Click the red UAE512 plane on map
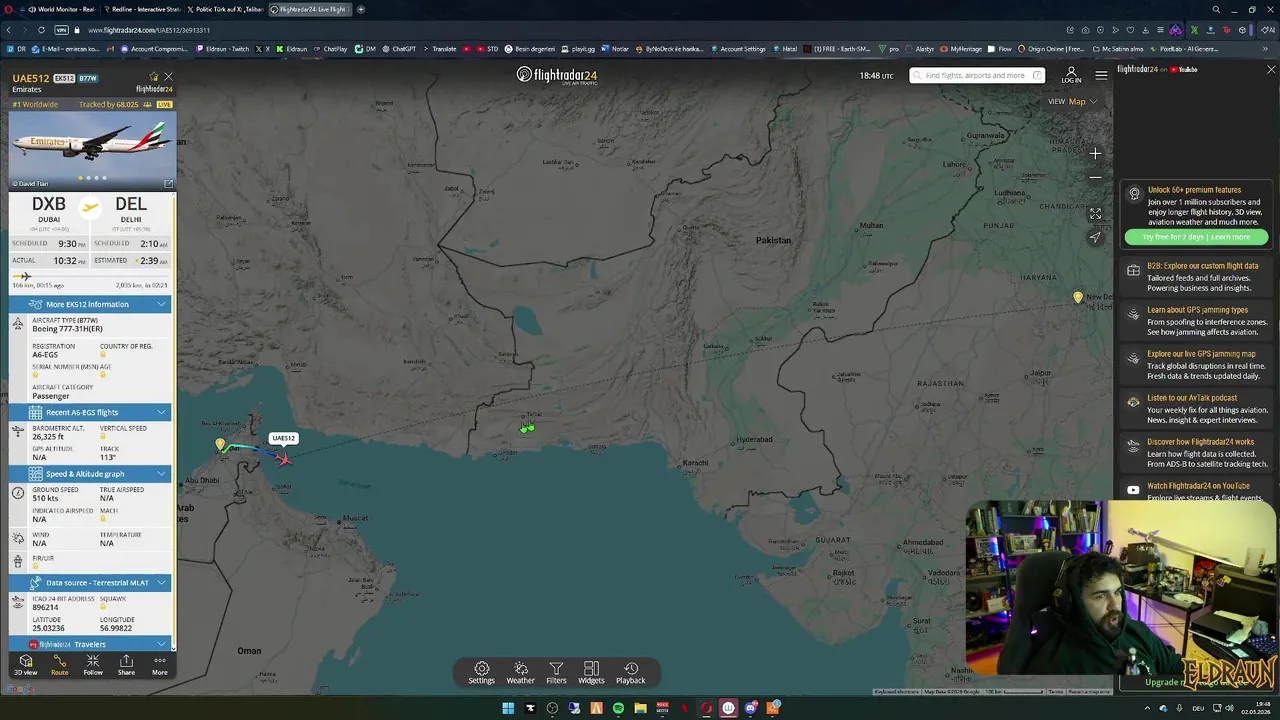The width and height of the screenshot is (1280, 720). click(x=285, y=458)
